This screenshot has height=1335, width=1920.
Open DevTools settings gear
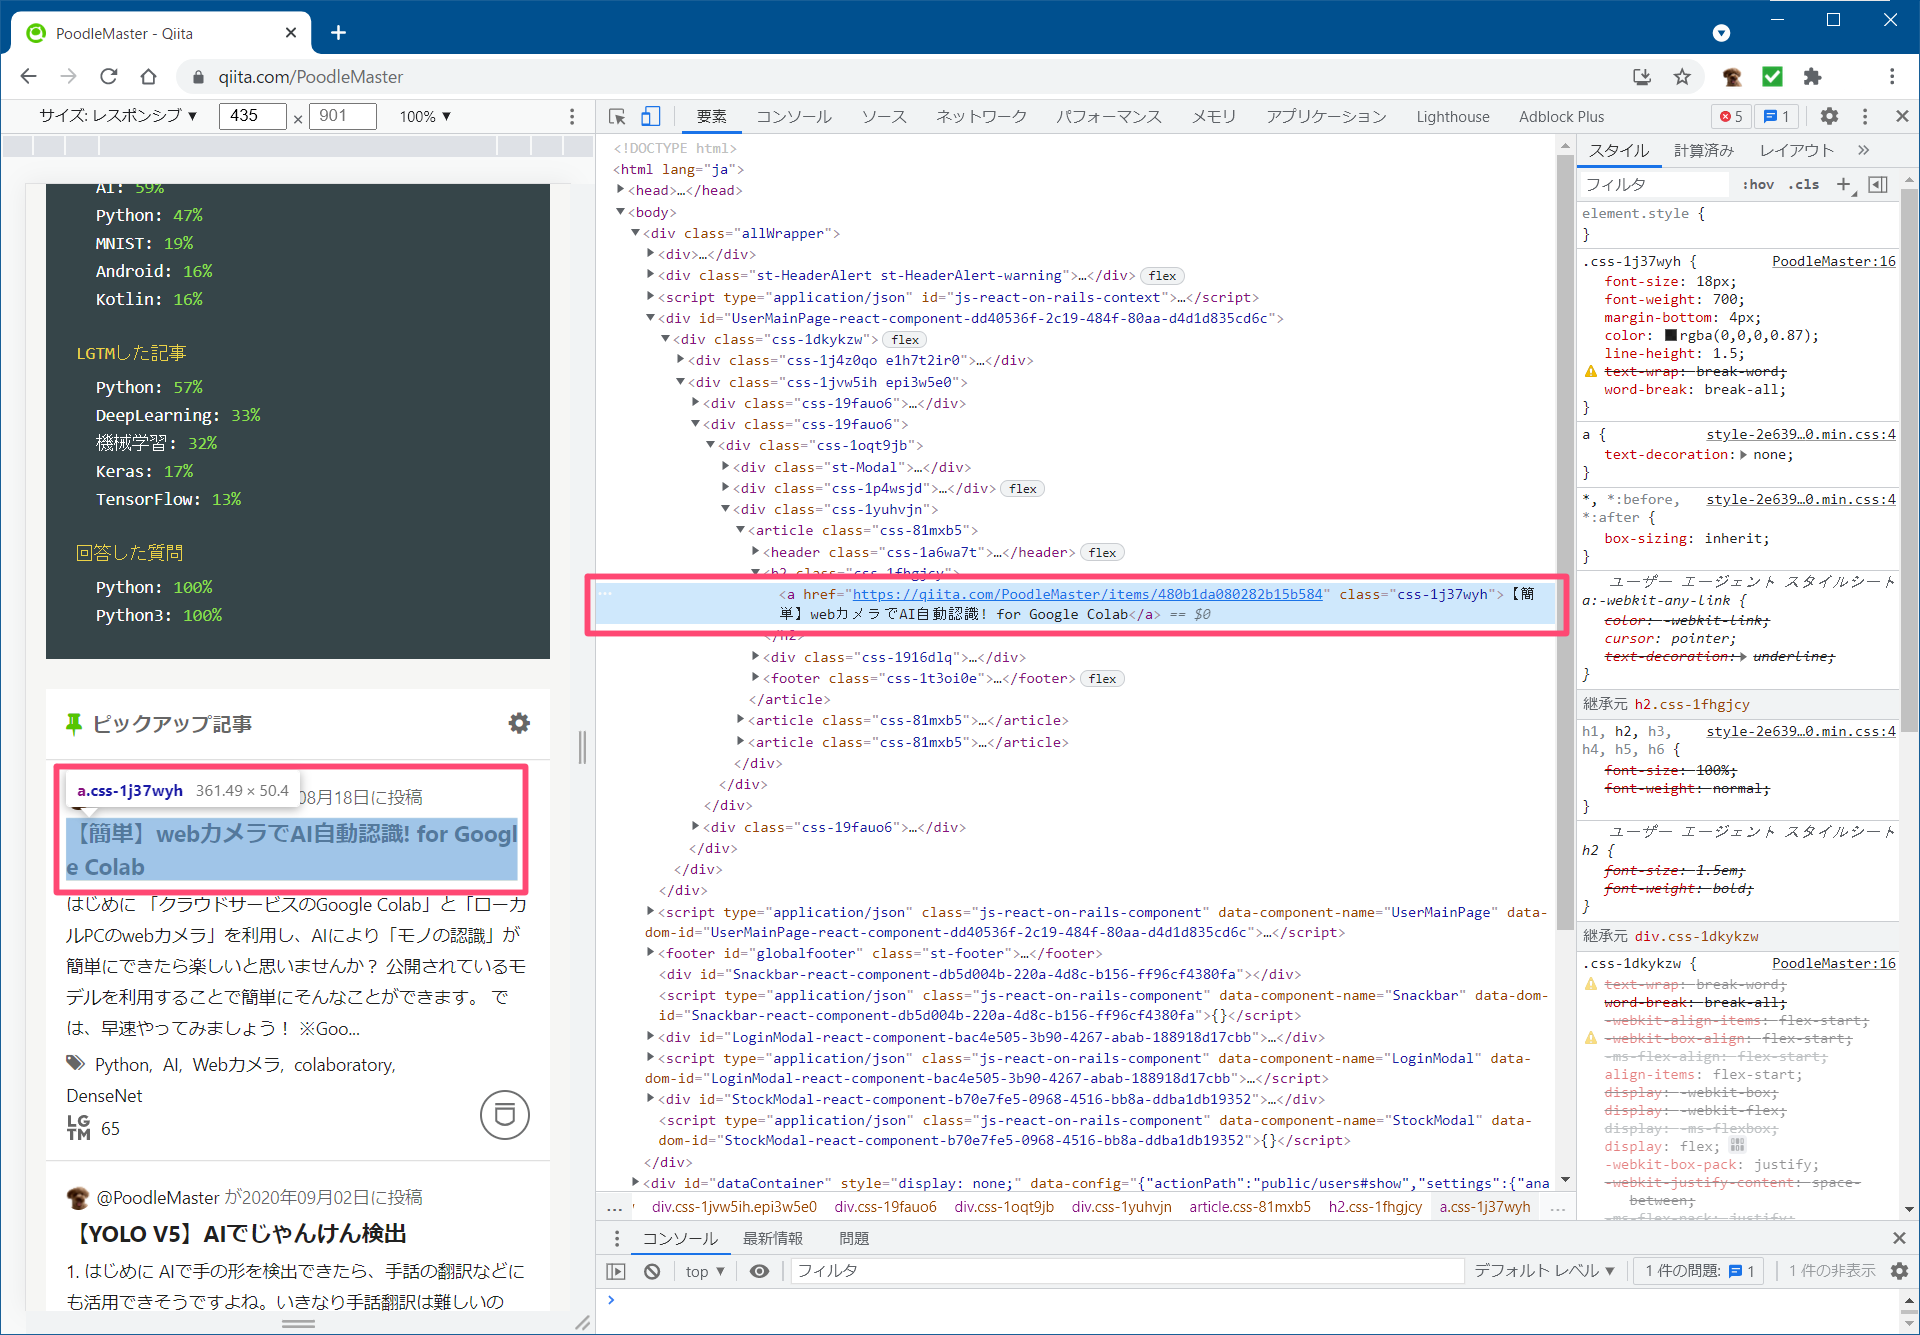point(1829,117)
